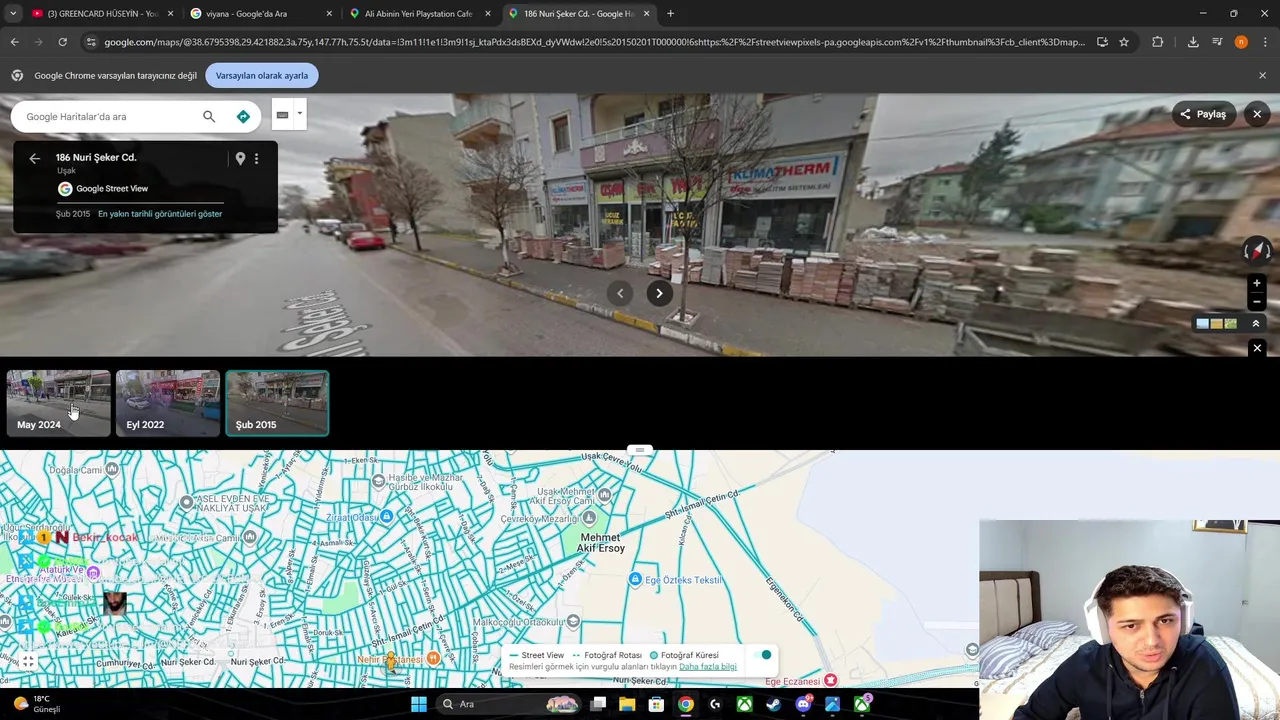Select the Şub 2015 Street View thumbnail
Screen dimensions: 1280x720
pyautogui.click(x=277, y=403)
